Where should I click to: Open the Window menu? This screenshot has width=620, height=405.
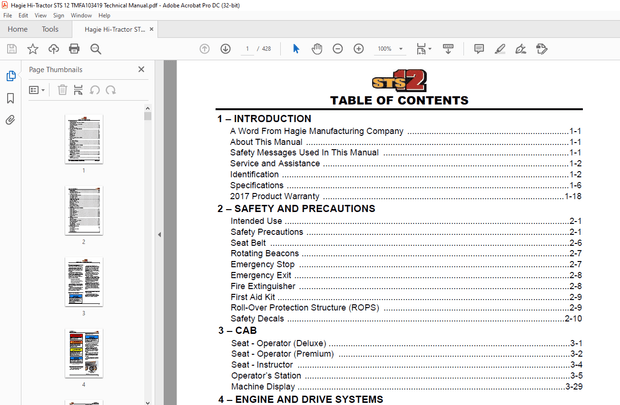(81, 15)
